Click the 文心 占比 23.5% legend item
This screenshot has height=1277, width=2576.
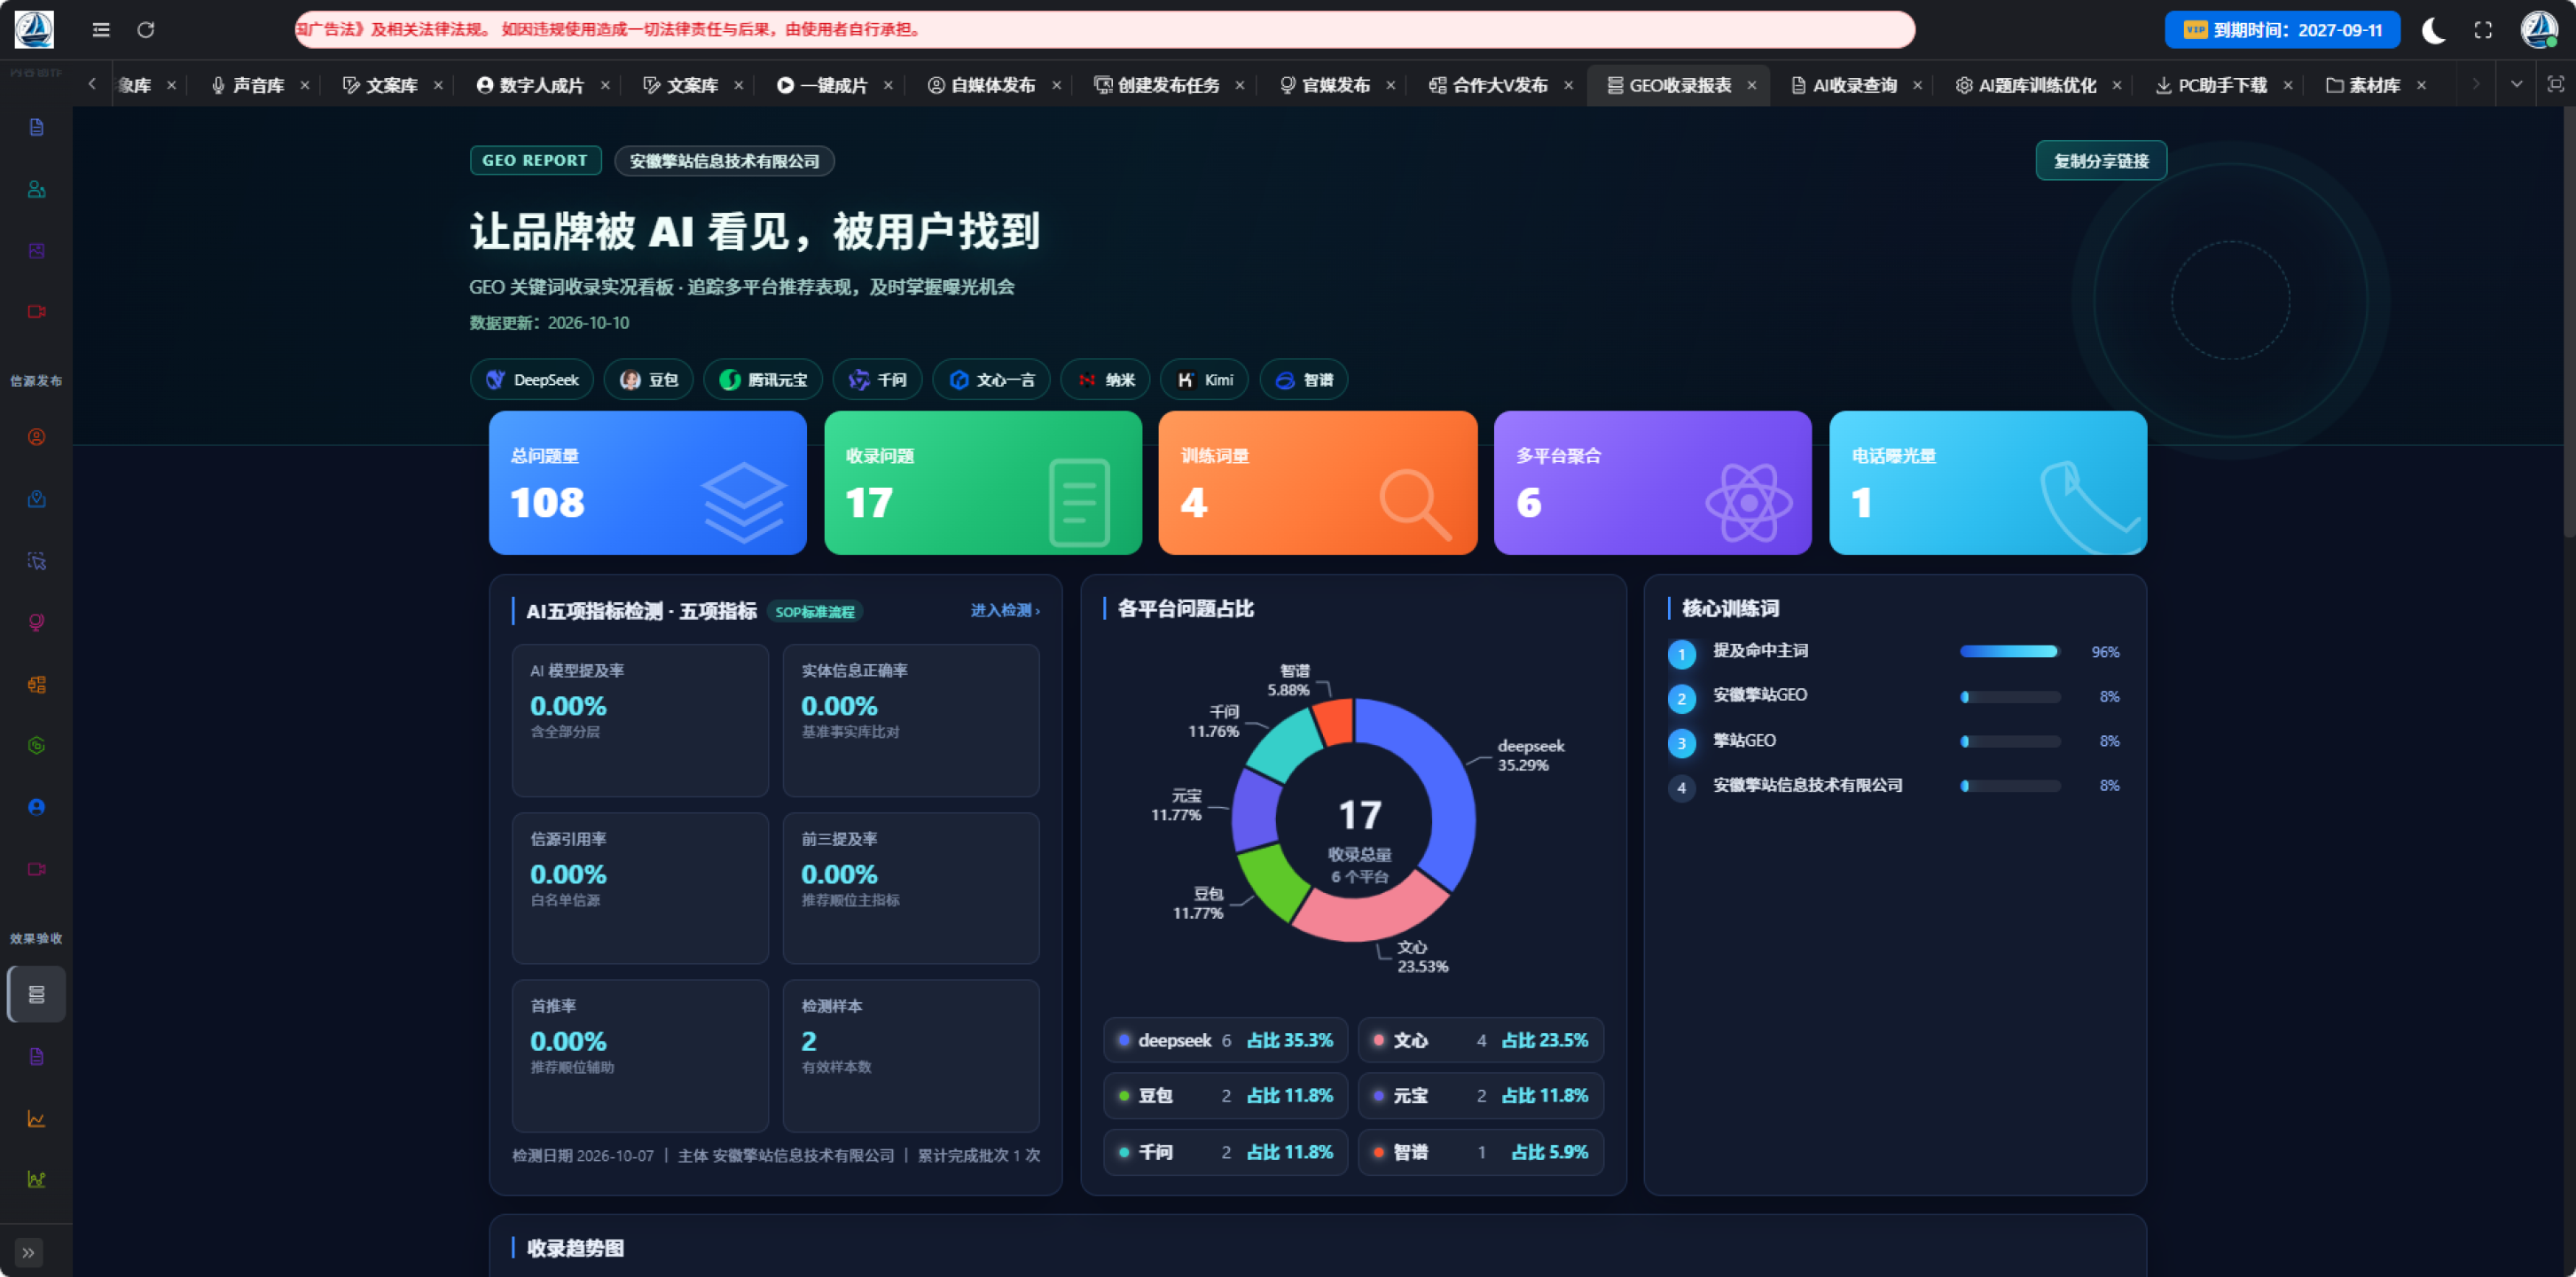1481,1040
